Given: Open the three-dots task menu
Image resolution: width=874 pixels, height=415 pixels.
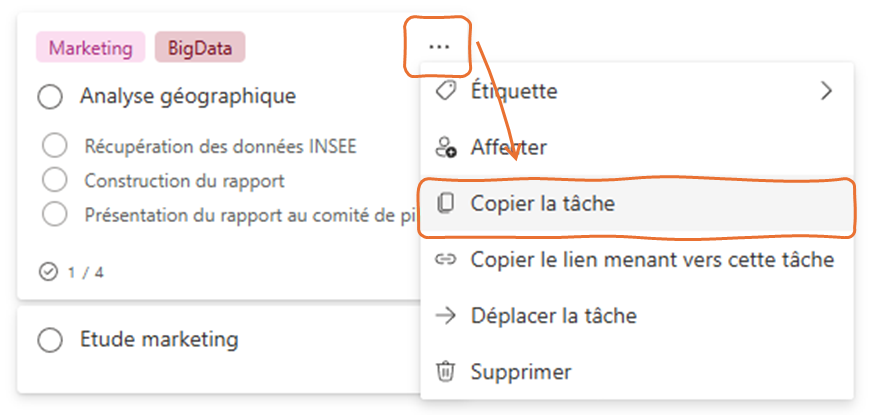Looking at the screenshot, I should 438,47.
